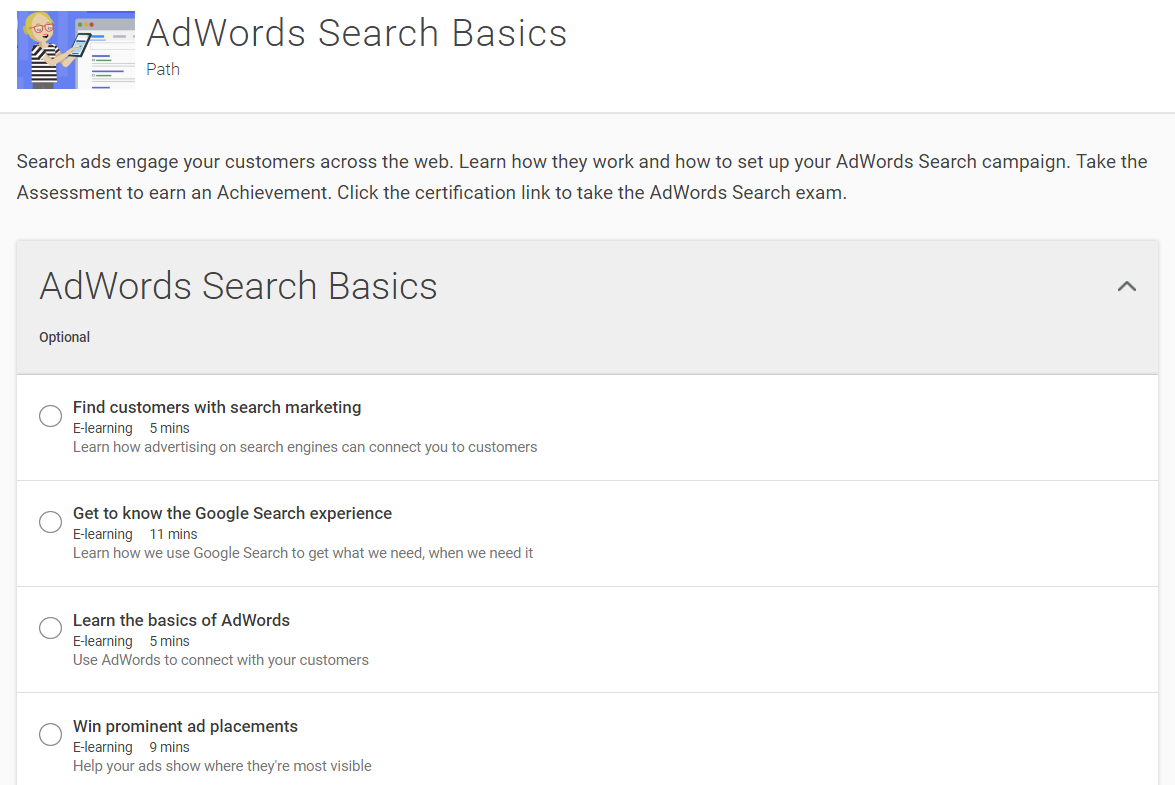Click the chevron arrow in the section header
Screen dimensions: 1175x785
coord(1127,286)
